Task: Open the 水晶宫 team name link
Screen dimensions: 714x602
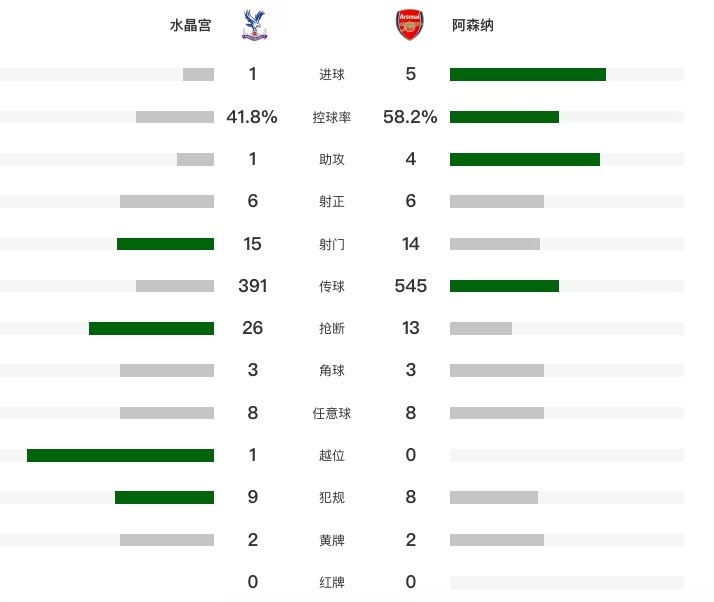Action: click(190, 25)
